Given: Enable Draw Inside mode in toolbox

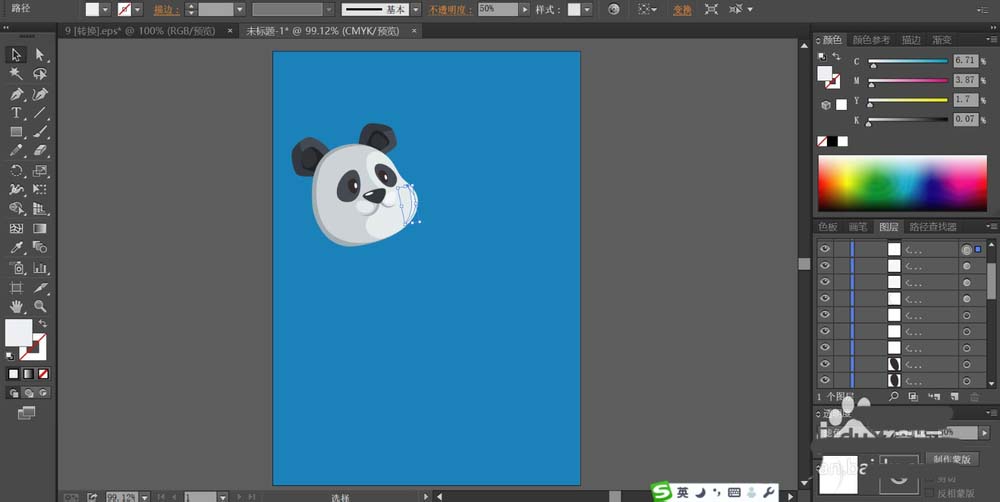Looking at the screenshot, I should (43, 393).
